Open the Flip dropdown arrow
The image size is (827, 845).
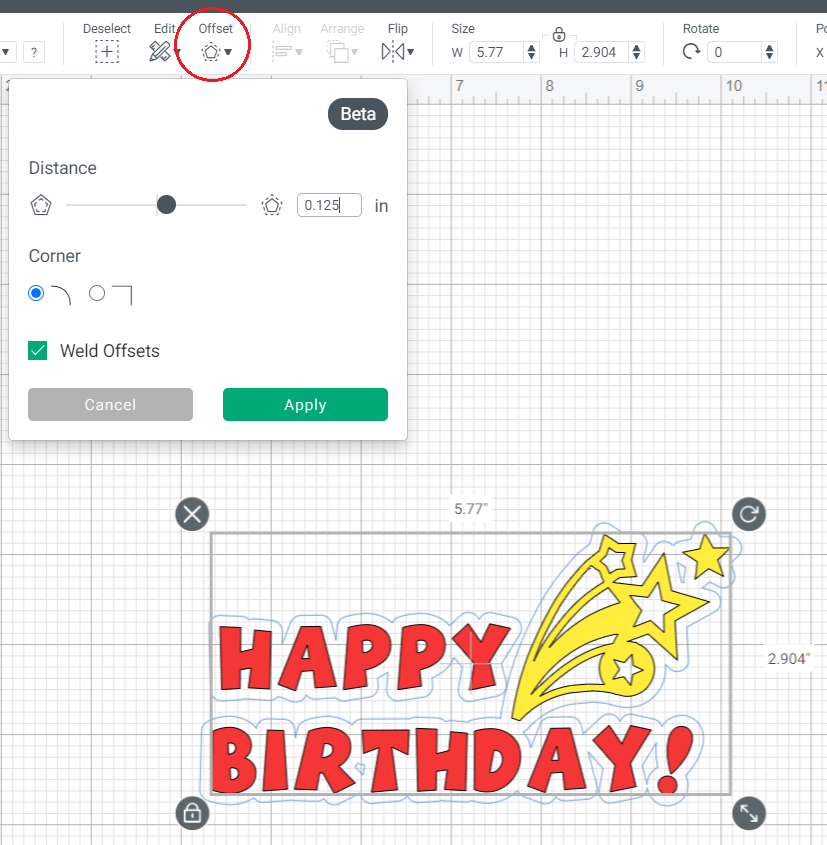(x=409, y=52)
